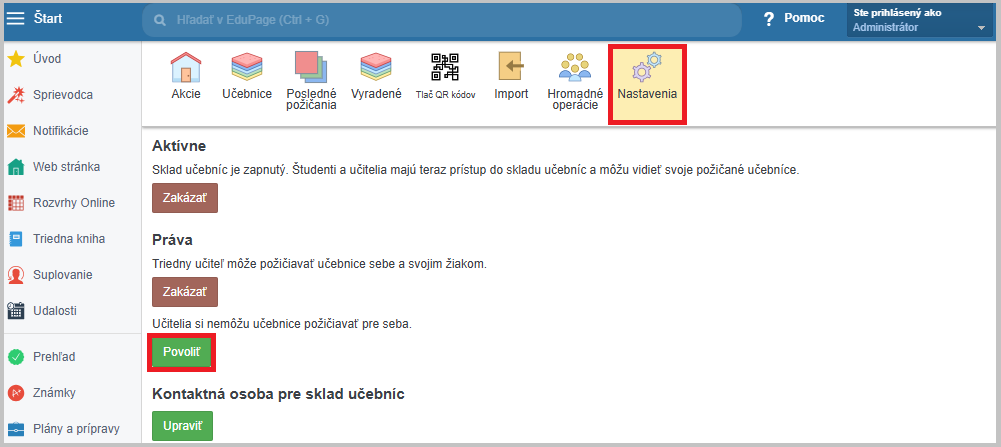The height and width of the screenshot is (447, 1001).
Task: Select Notifikácie in the sidebar
Action: click(x=61, y=131)
